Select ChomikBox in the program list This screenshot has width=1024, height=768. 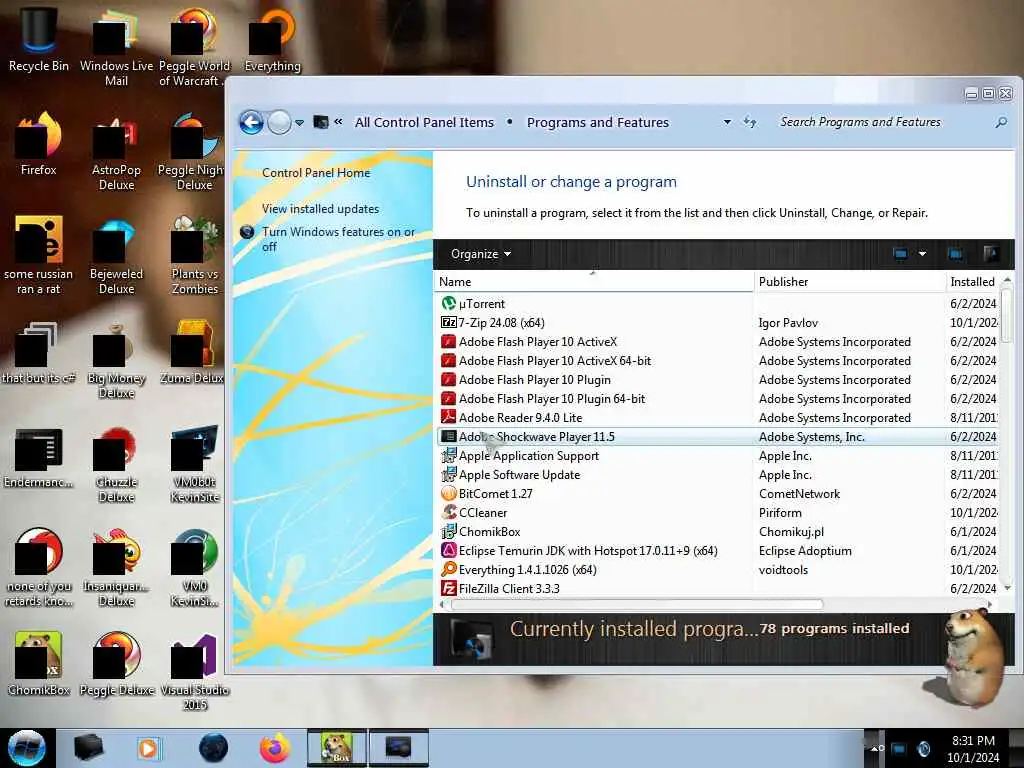pyautogui.click(x=718, y=532)
